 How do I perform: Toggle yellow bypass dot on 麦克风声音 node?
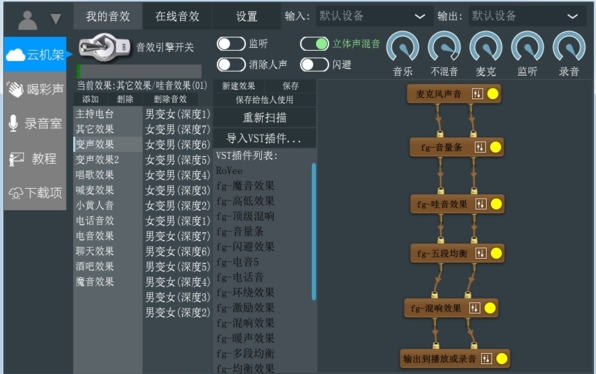[x=493, y=94]
